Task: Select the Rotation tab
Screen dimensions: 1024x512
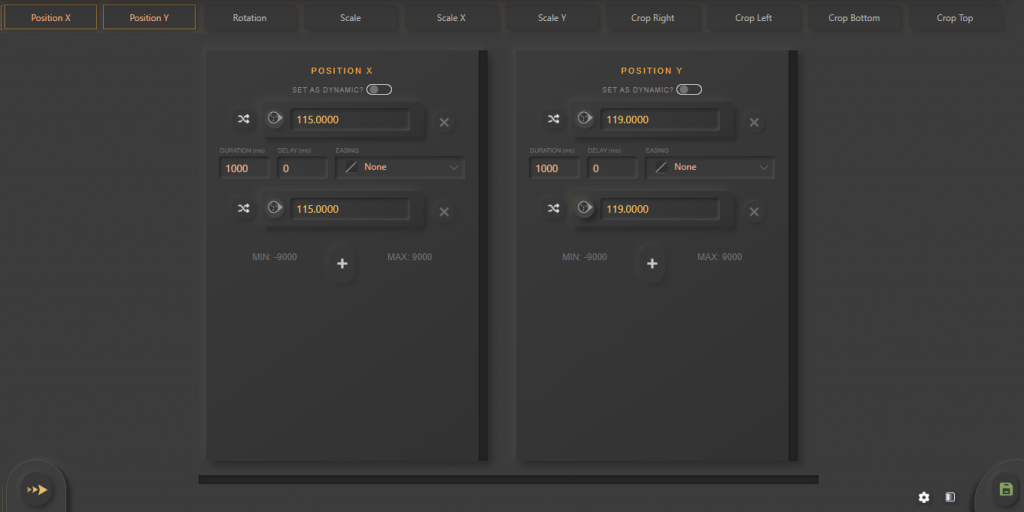Action: click(250, 17)
